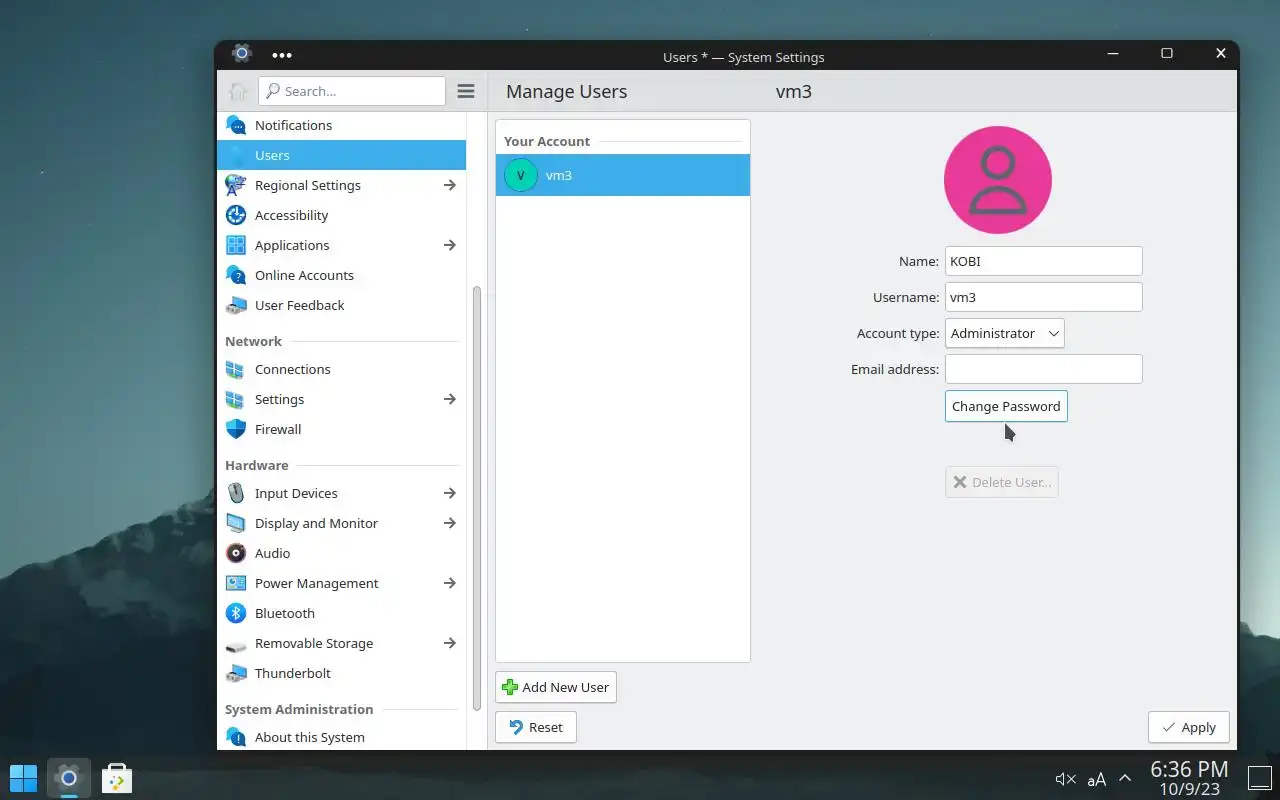Open the Online Accounts icon
1280x800 pixels.
[x=236, y=275]
